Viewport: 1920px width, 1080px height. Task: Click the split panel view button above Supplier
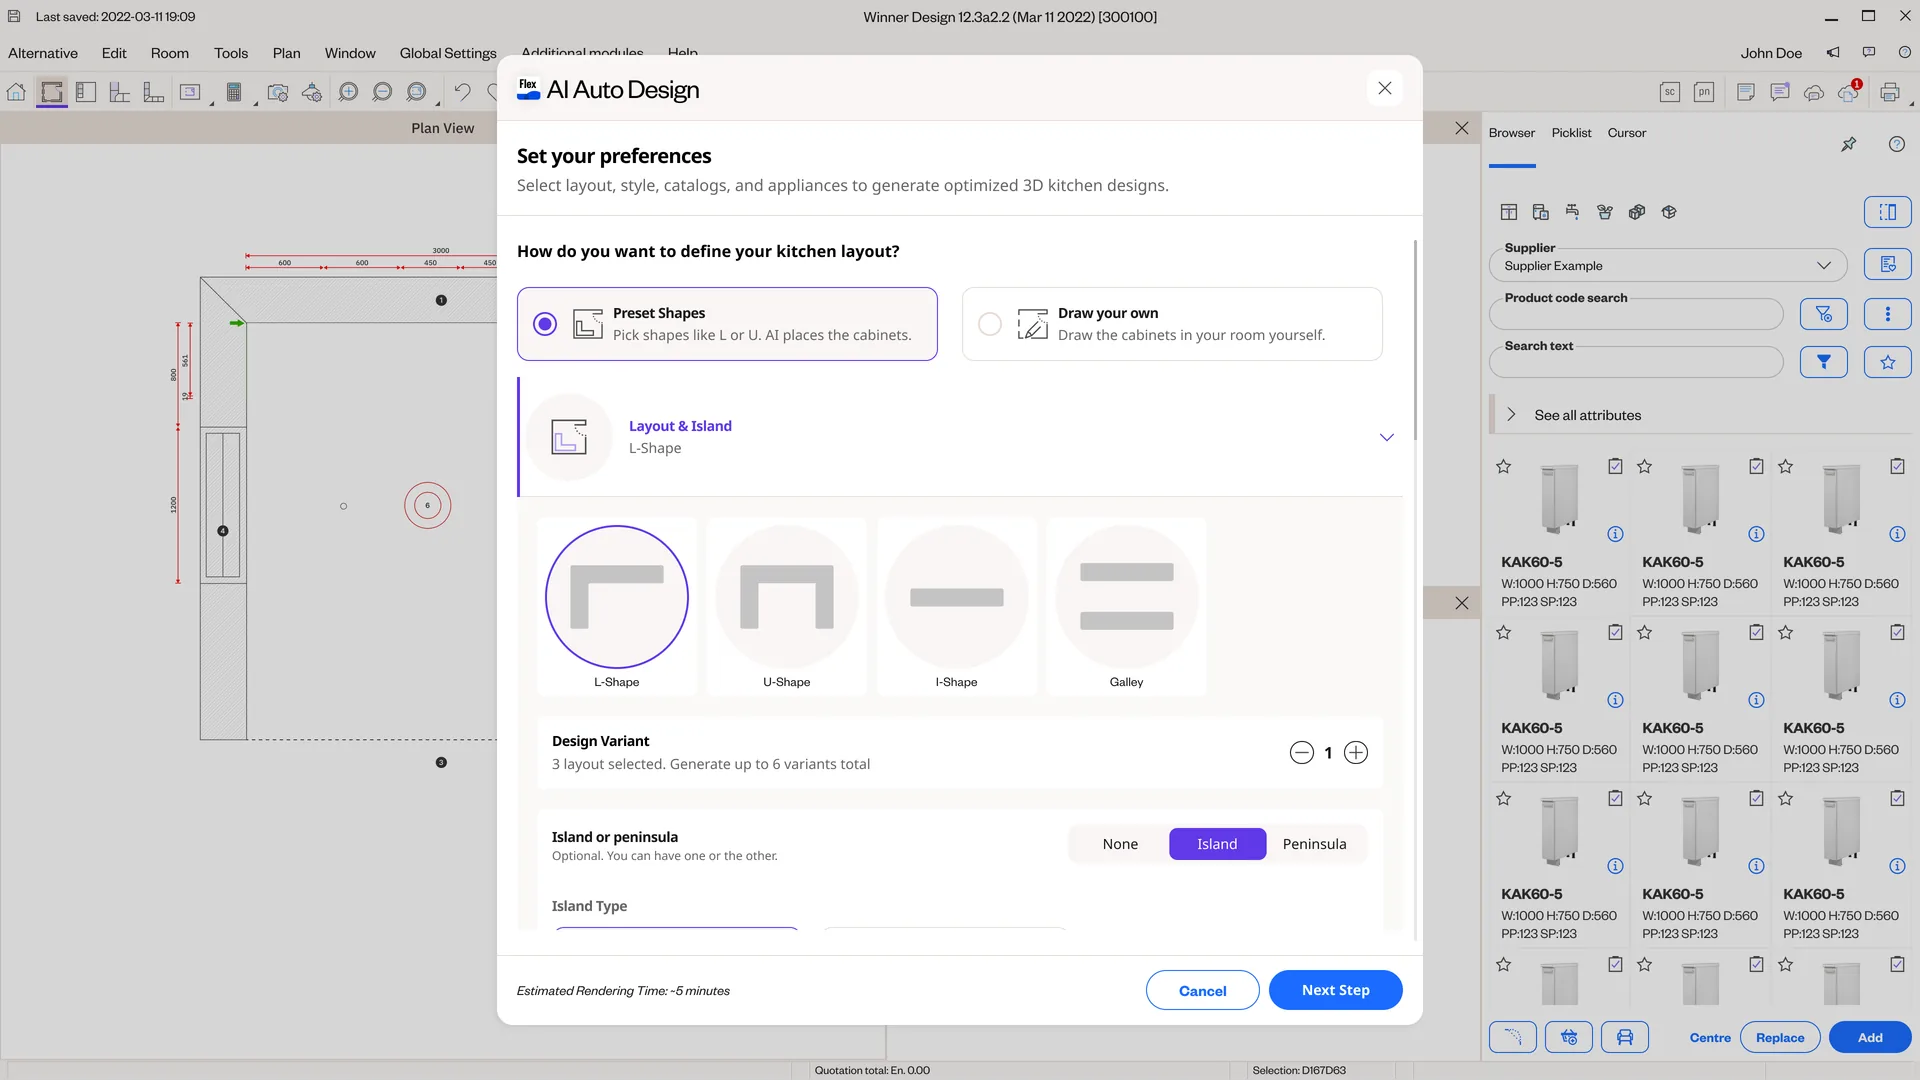[x=1887, y=212]
